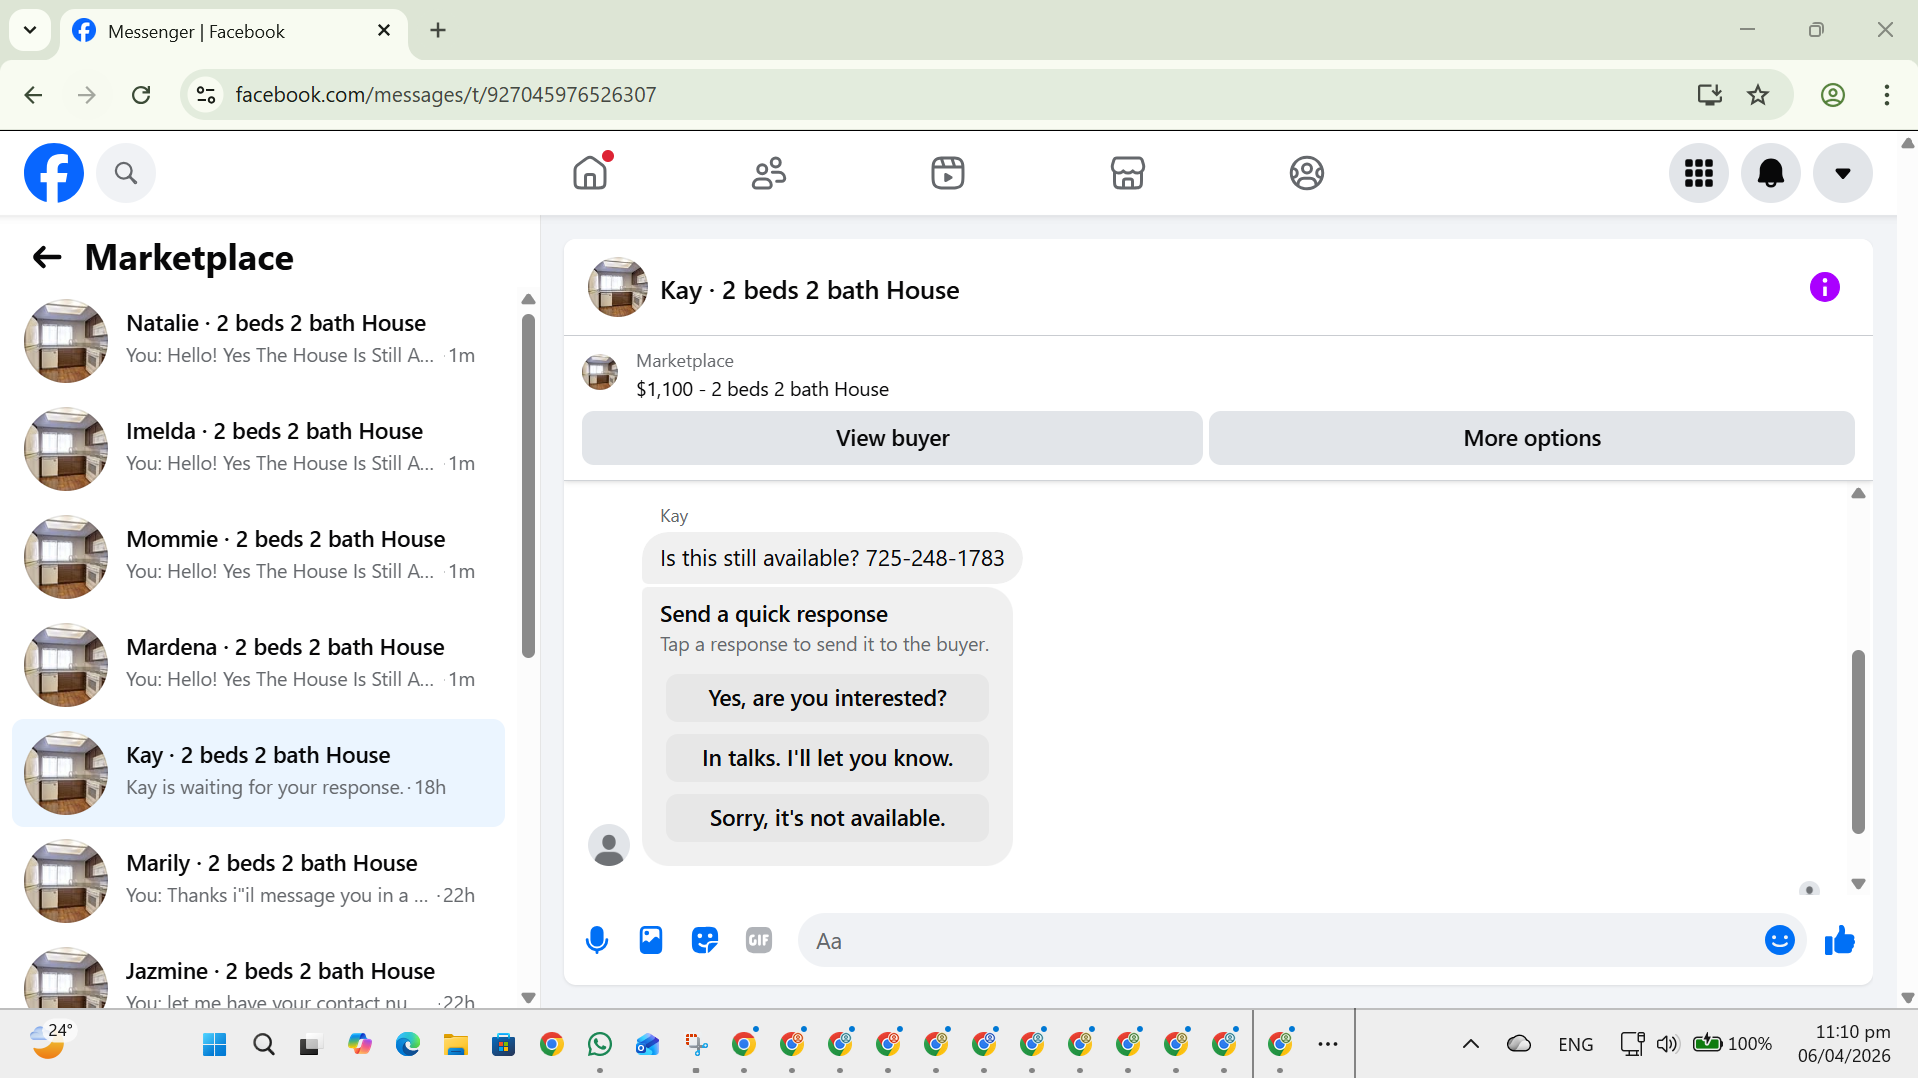Open the Friends icon in top navigation
The height and width of the screenshot is (1078, 1918).
pos(769,173)
